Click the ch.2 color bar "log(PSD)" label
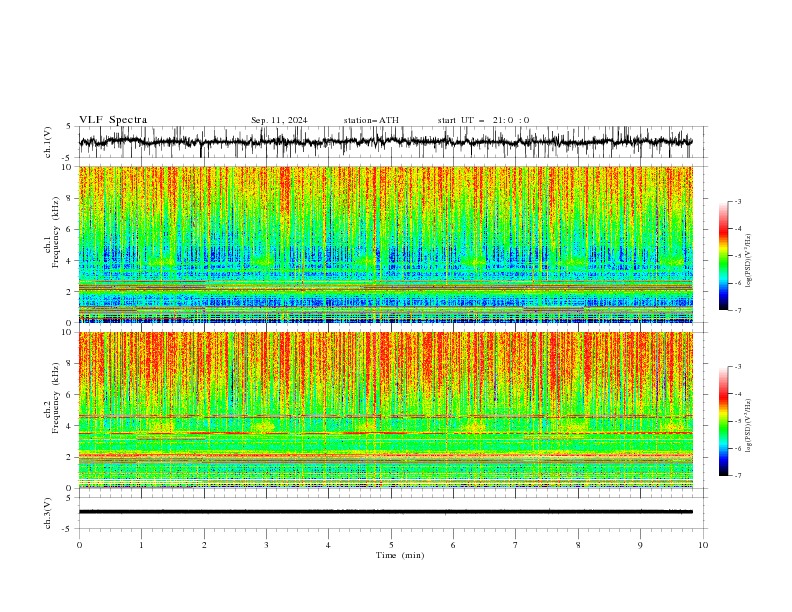This screenshot has height=612, width=792. click(x=748, y=426)
